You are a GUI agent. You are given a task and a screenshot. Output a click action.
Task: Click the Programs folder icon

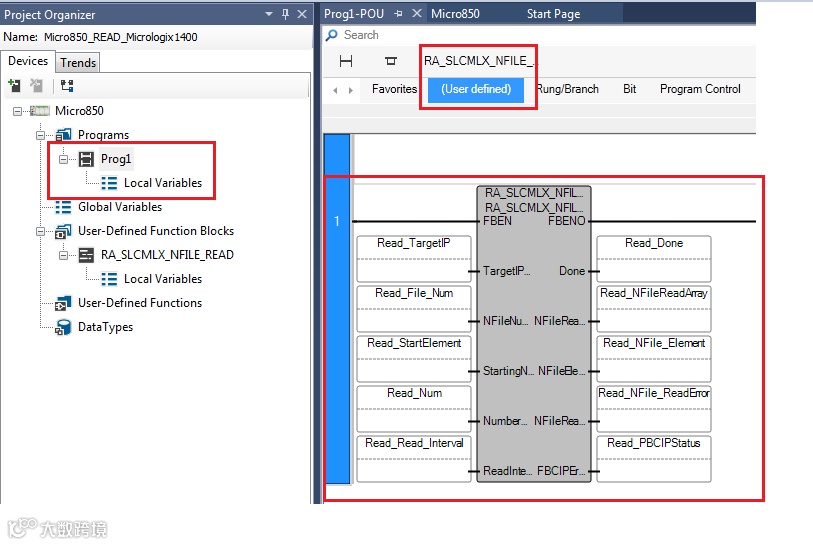tap(63, 135)
